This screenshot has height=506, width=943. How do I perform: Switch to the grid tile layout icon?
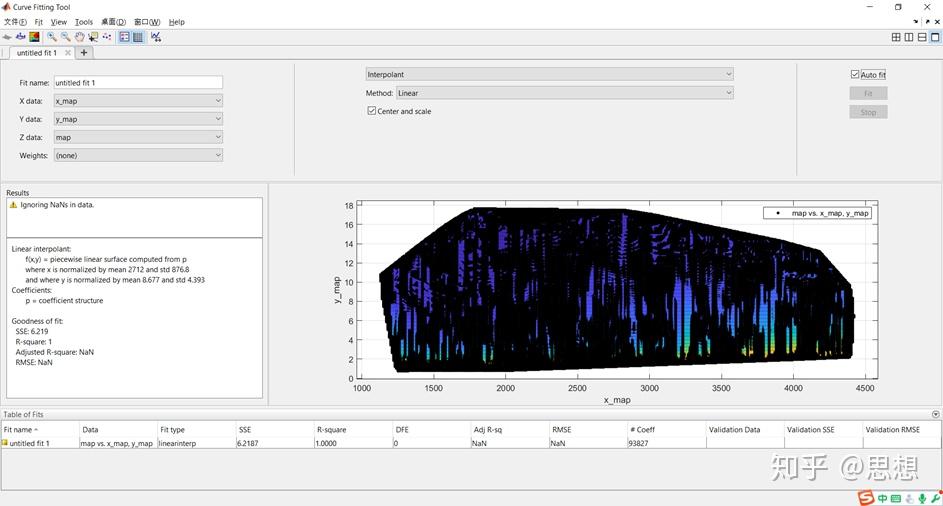pos(896,37)
